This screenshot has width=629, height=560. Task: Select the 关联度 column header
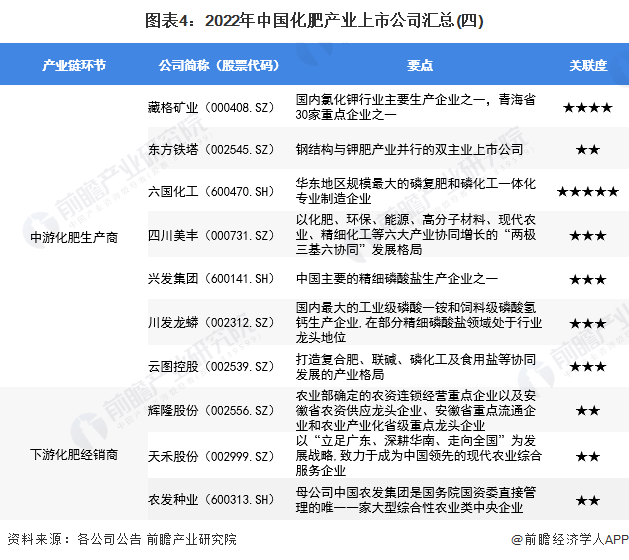587,65
